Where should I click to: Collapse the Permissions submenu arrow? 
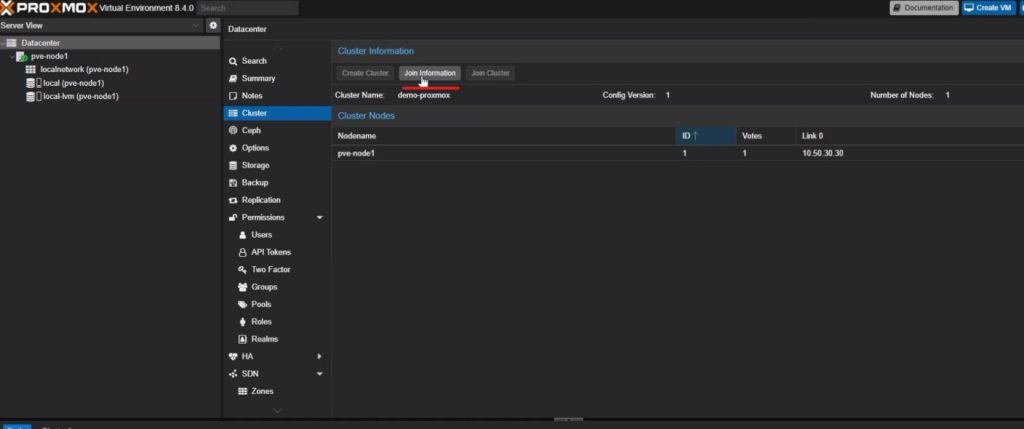319,217
